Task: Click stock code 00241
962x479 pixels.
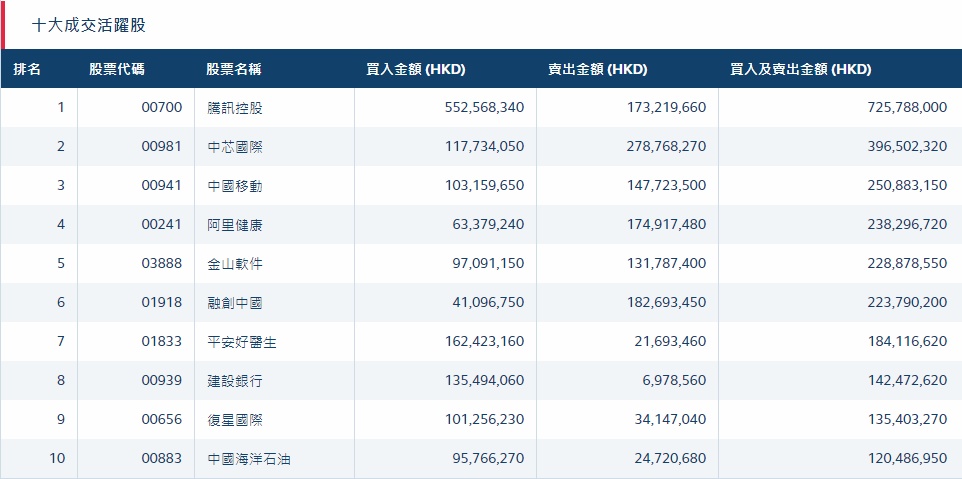Action: click(x=162, y=225)
